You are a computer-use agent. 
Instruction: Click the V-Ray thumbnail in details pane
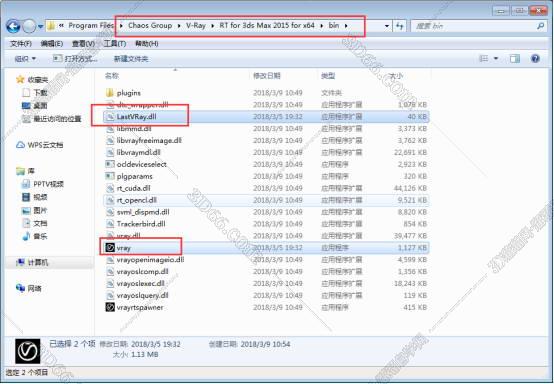coord(28,351)
